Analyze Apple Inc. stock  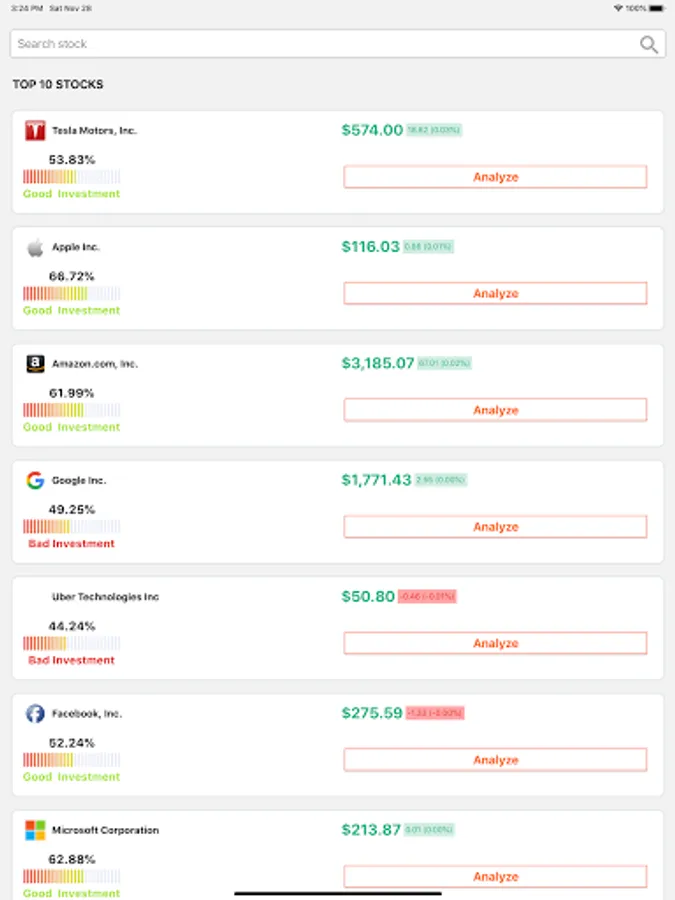click(495, 294)
